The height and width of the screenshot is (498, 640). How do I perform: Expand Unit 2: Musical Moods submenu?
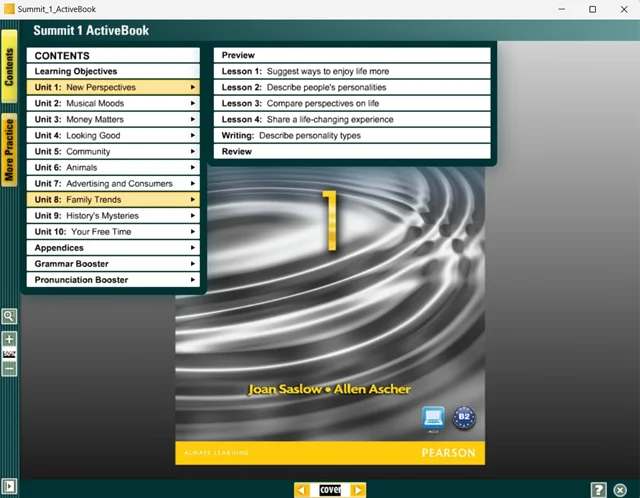(x=113, y=104)
